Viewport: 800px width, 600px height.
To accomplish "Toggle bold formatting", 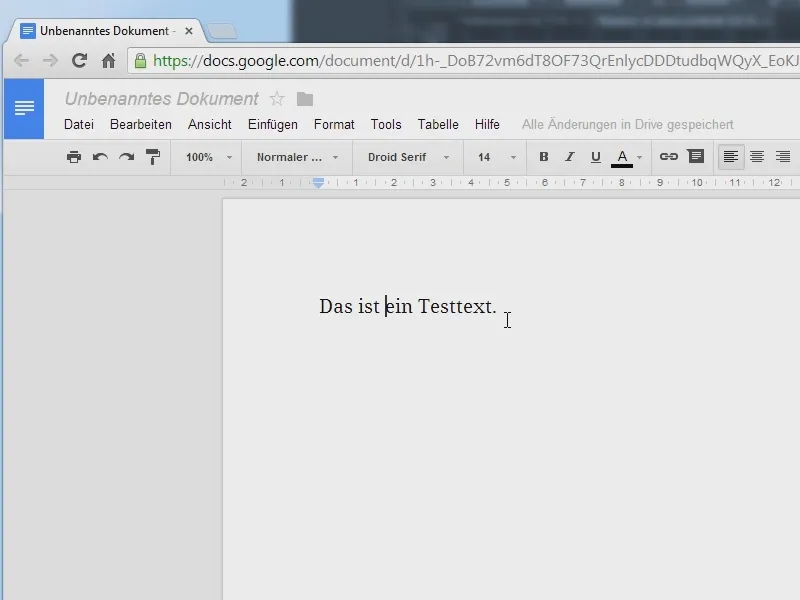I will pos(543,157).
